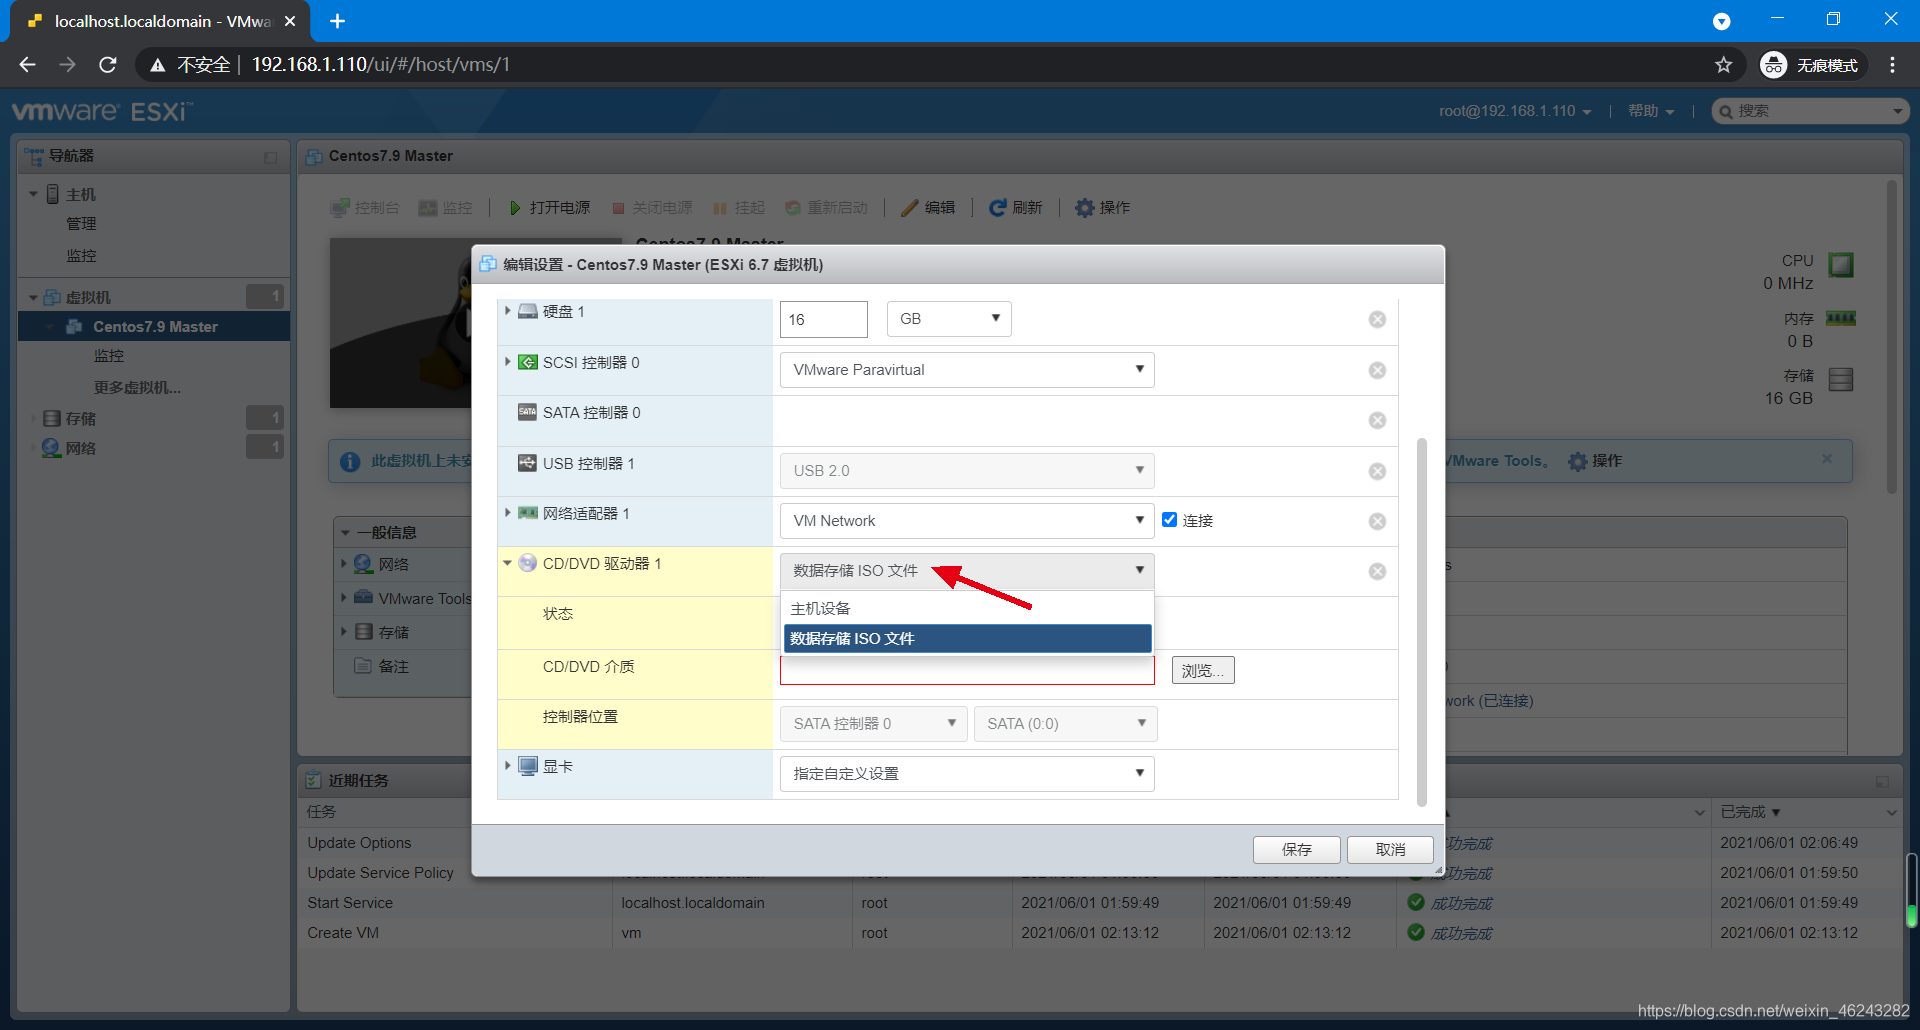
Task: Open the VM Network dropdown
Action: (967, 521)
